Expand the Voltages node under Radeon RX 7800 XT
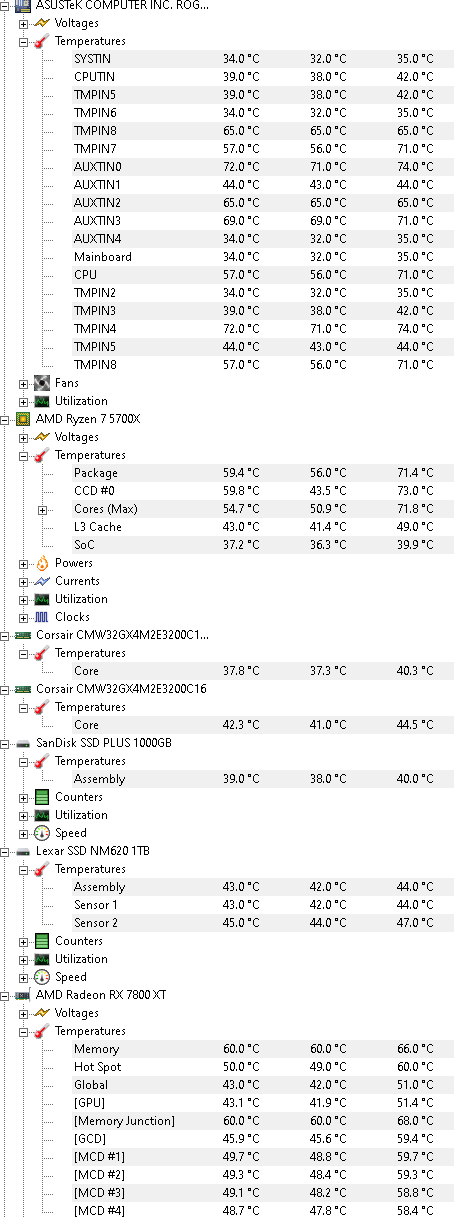This screenshot has width=454, height=1218. pos(24,1013)
